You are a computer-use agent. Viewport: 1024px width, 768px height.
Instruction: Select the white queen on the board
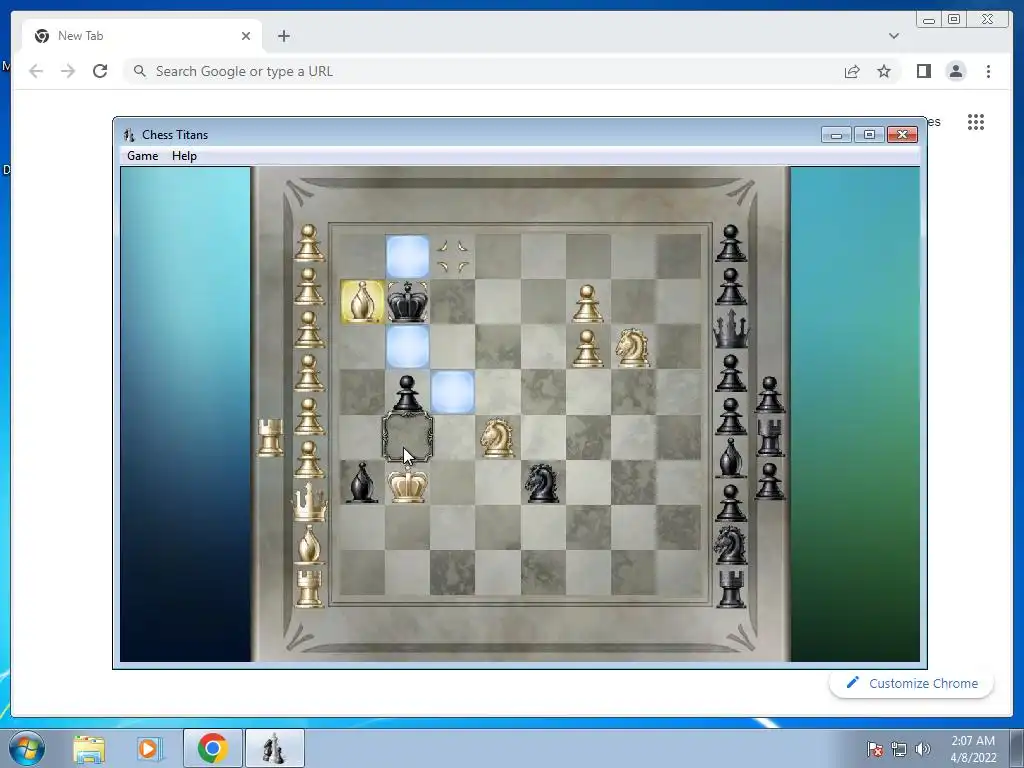coord(408,485)
